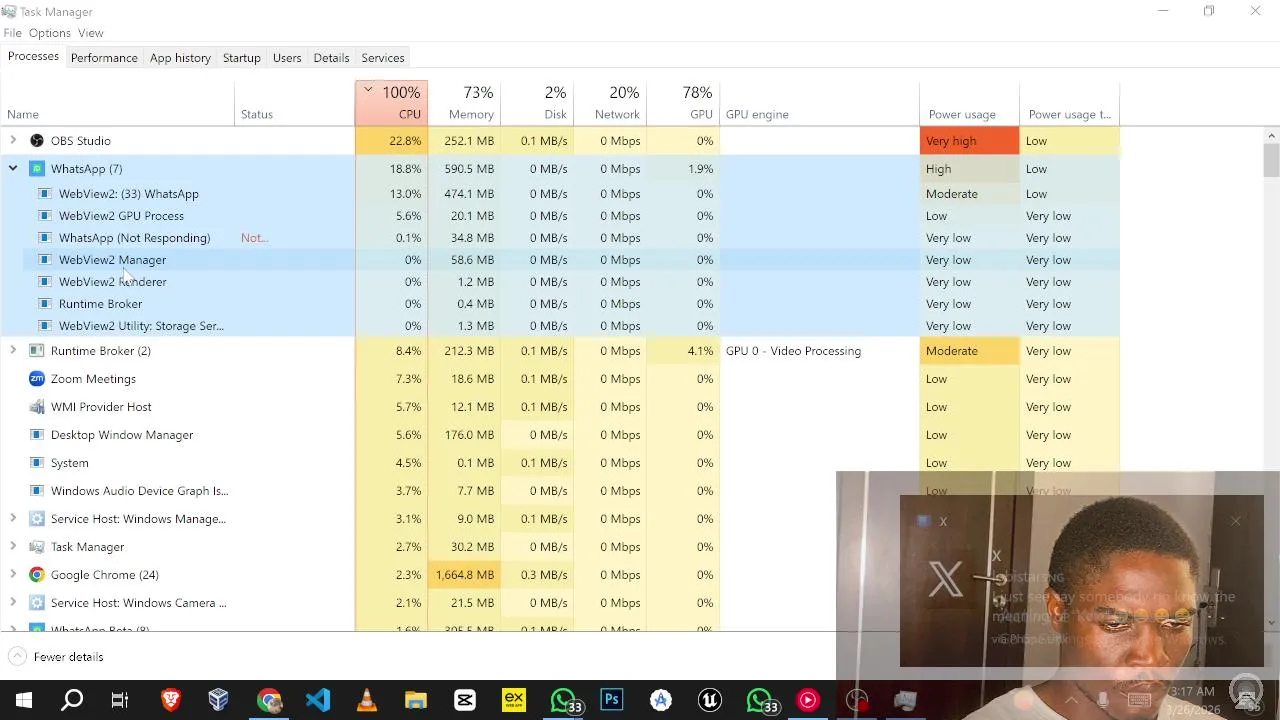Click the Fewer details button
1280x720 pixels.
[56, 657]
